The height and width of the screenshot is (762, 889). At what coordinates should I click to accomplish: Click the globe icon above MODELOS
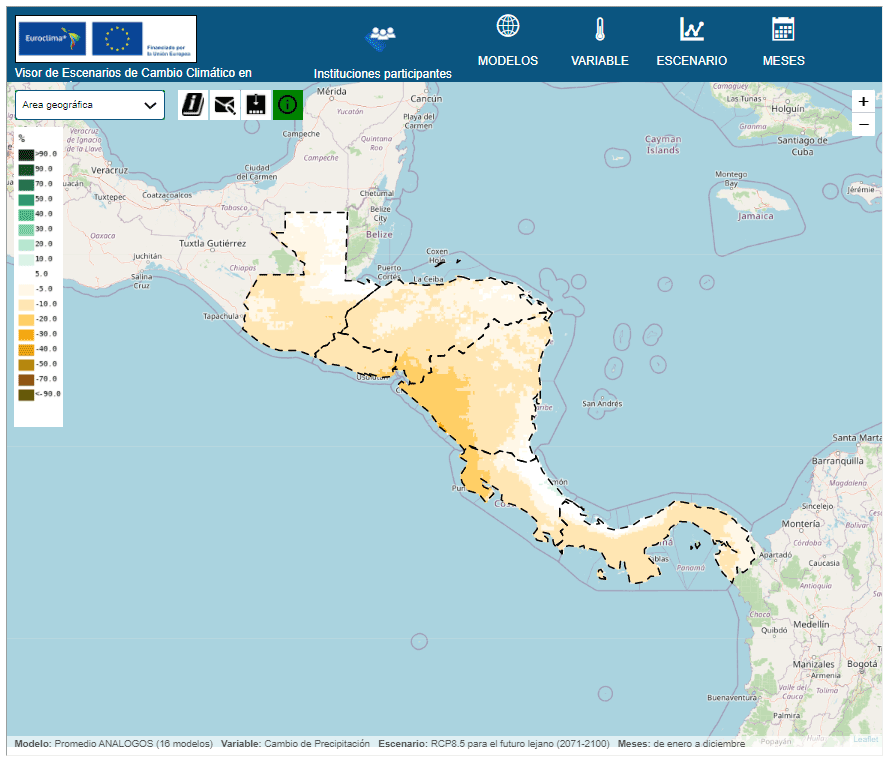tap(508, 27)
